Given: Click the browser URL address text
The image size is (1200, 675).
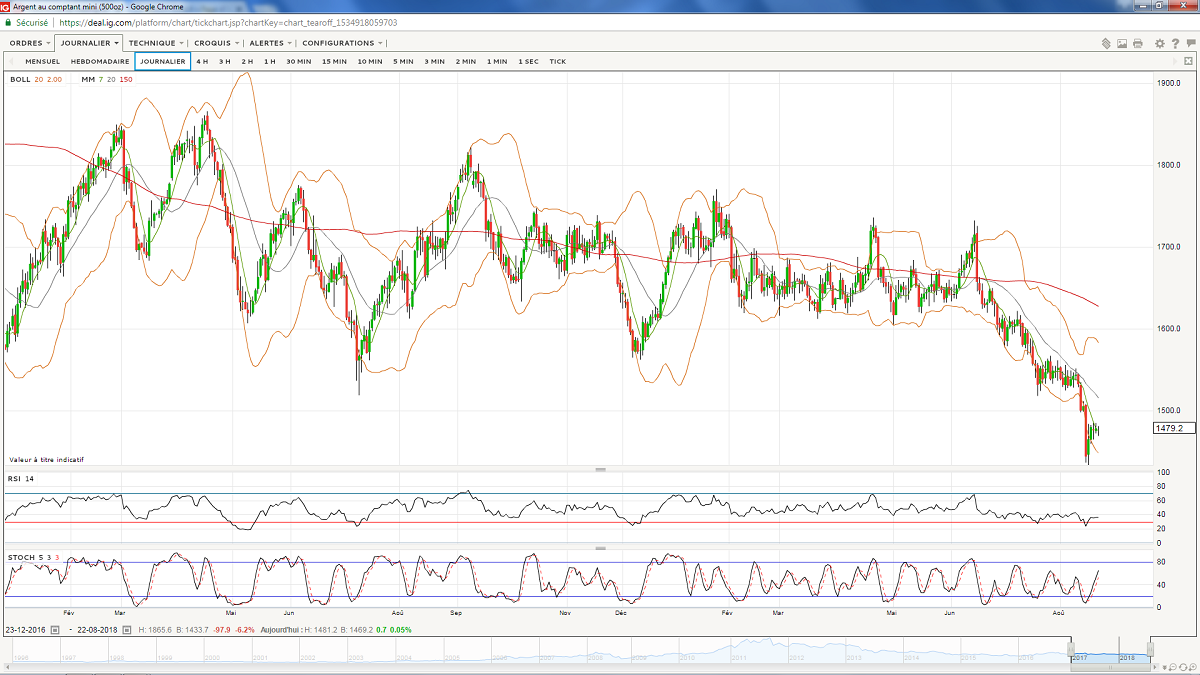Looking at the screenshot, I should click(227, 21).
